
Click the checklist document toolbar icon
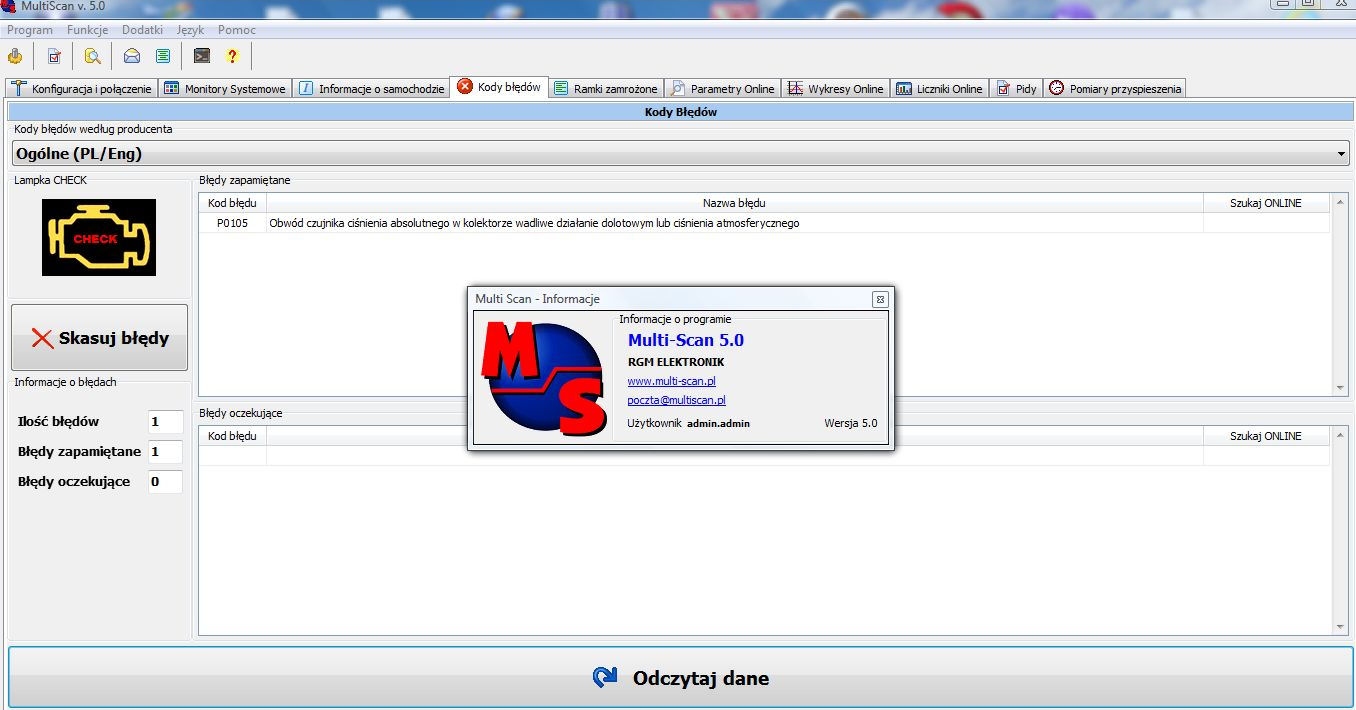coord(54,56)
